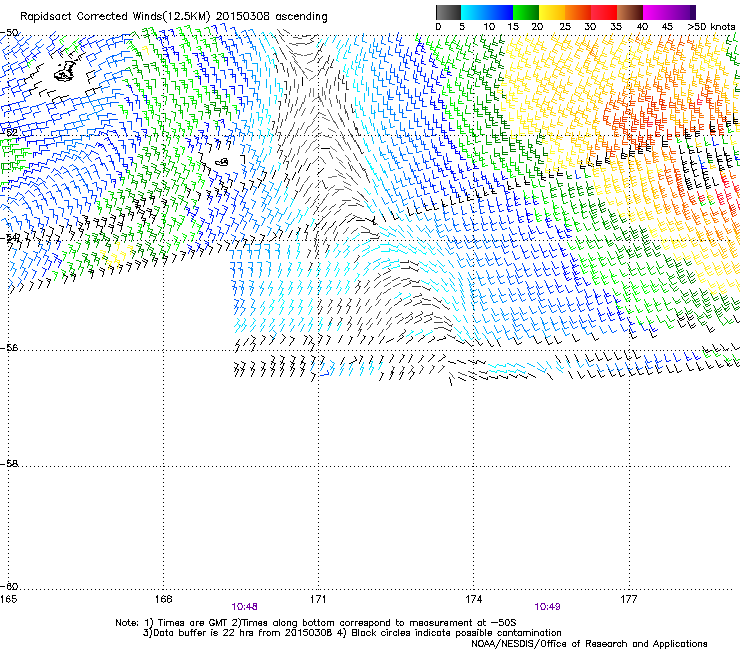This screenshot has height=650, width=740.
Task: Click the 'Times are GMT' note line
Action: point(316,623)
